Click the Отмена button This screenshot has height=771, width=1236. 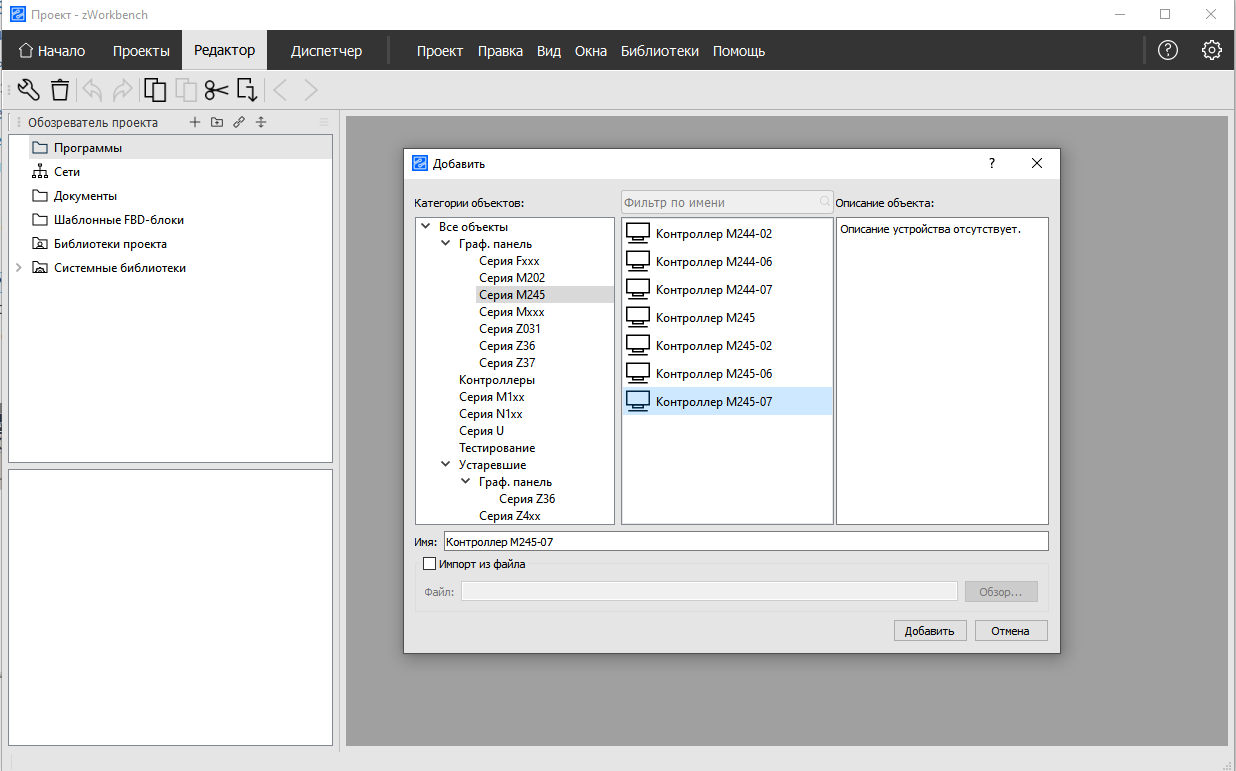(x=1010, y=630)
